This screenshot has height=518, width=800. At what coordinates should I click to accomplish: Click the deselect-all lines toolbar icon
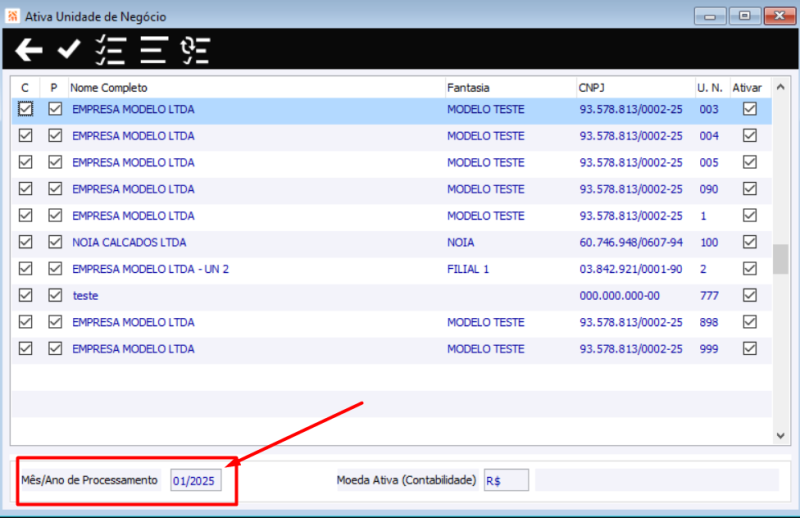154,50
